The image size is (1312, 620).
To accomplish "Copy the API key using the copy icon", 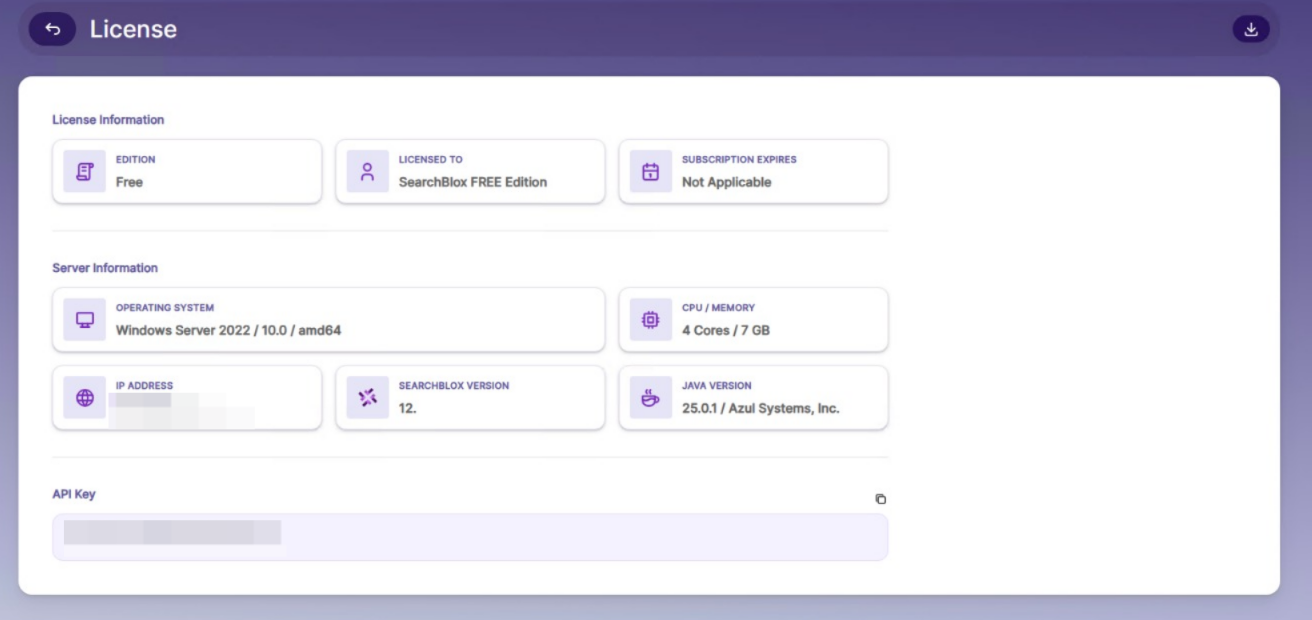I will [x=880, y=499].
